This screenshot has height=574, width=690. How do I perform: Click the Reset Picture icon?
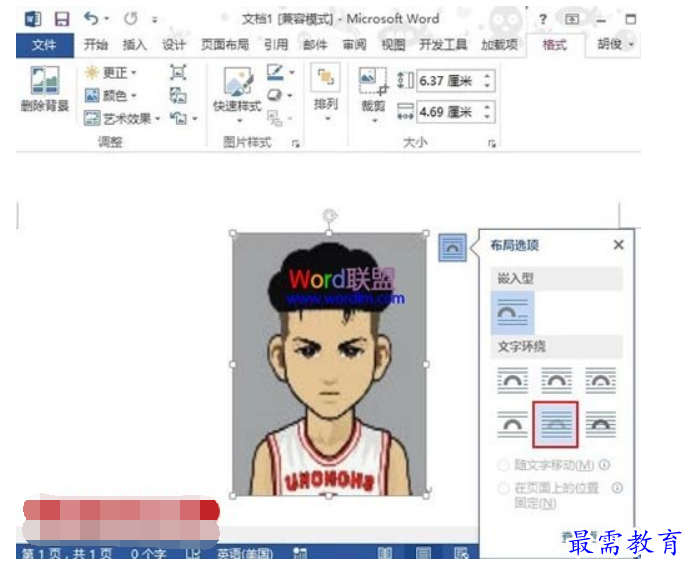[178, 118]
